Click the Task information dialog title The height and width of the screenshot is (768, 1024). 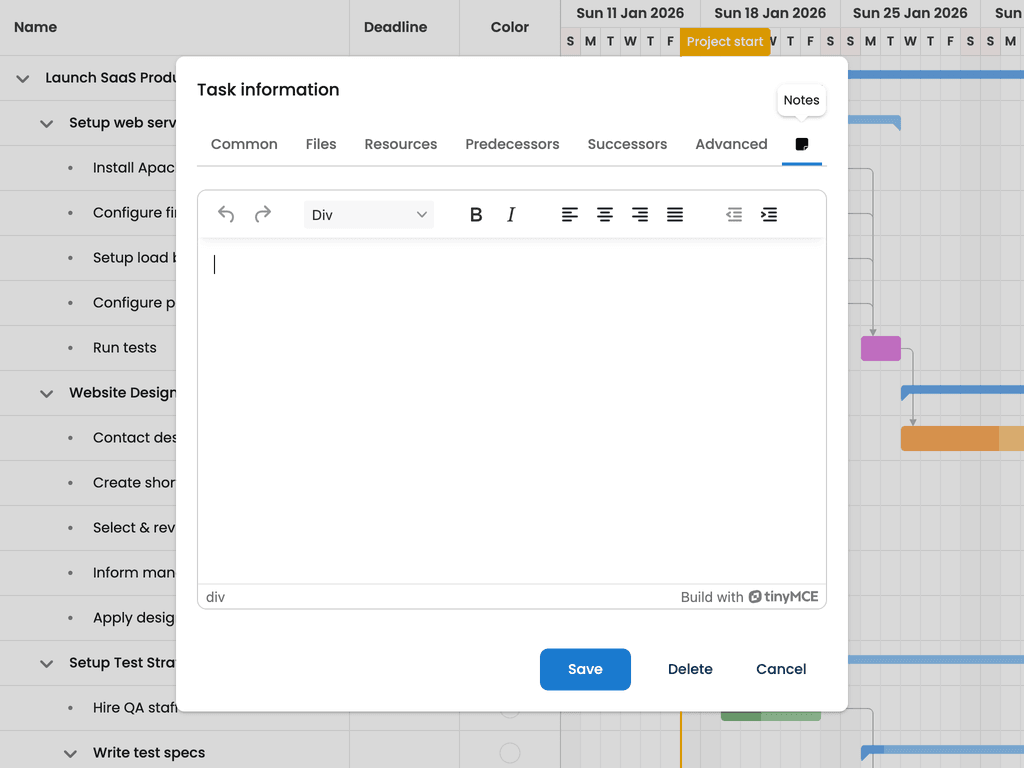268,89
